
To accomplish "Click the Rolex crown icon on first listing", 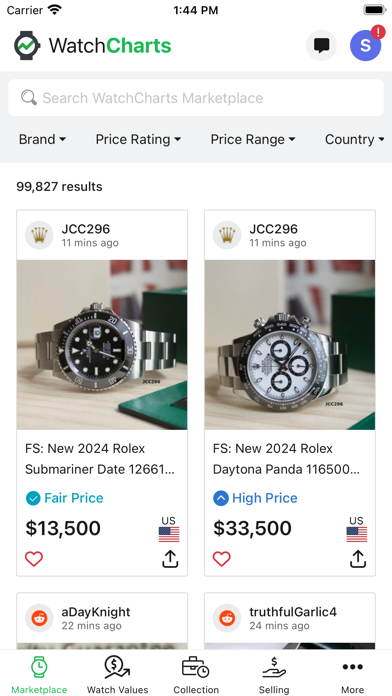I will tap(39, 235).
